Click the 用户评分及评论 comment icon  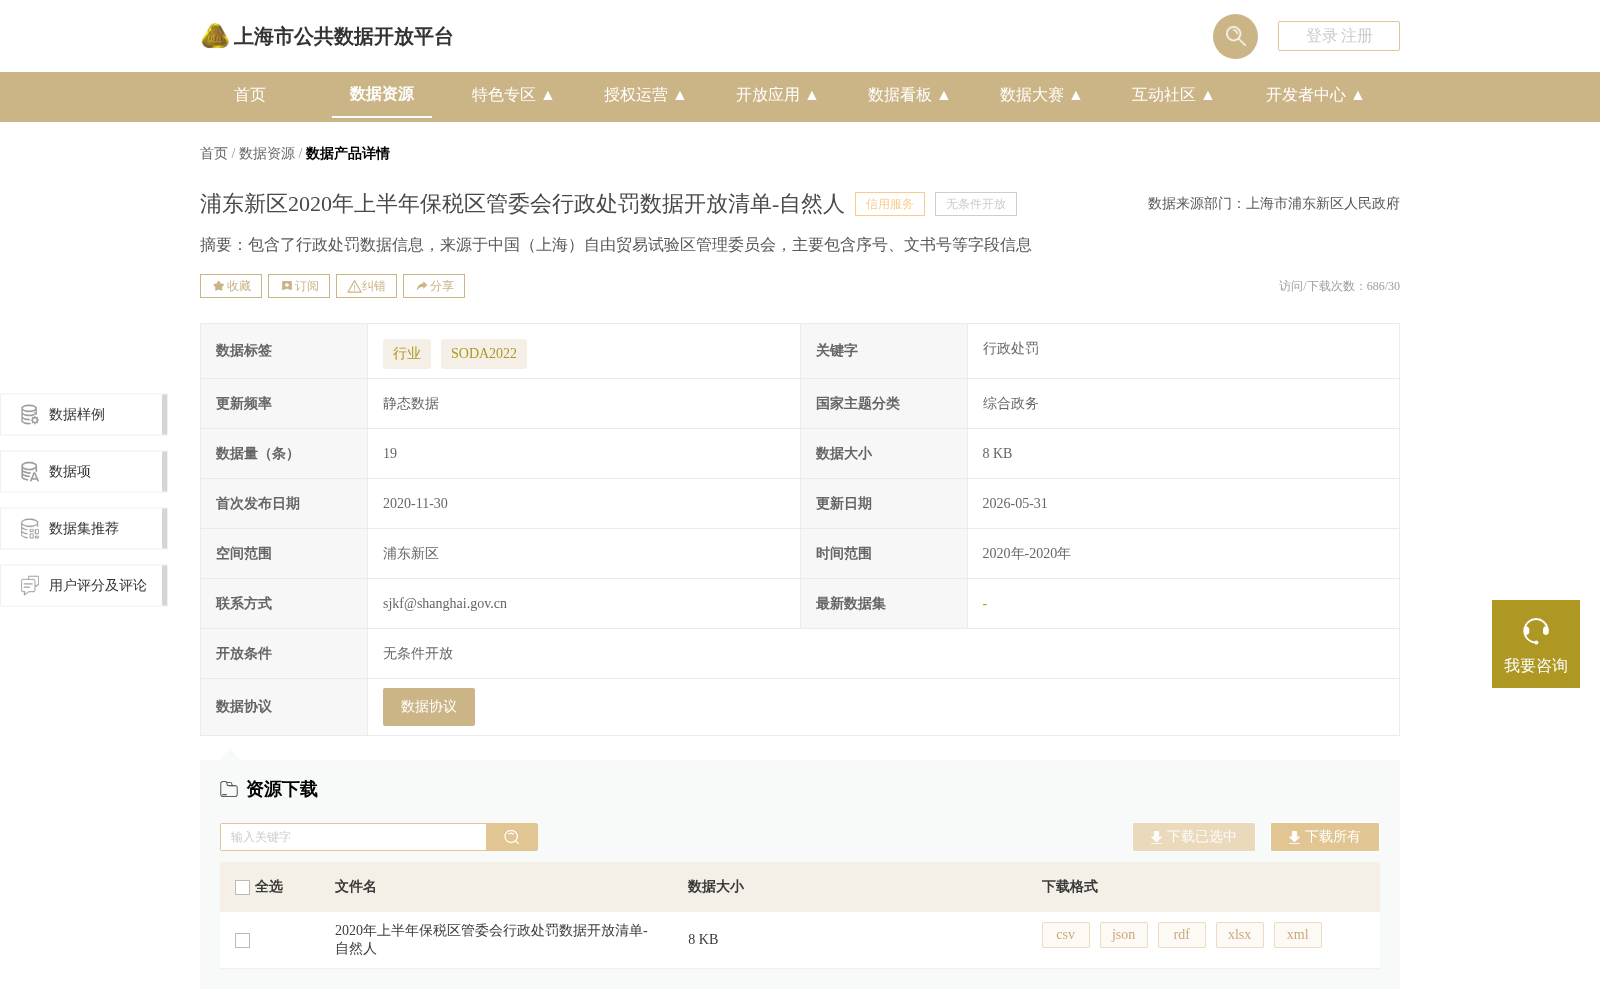pyautogui.click(x=30, y=585)
